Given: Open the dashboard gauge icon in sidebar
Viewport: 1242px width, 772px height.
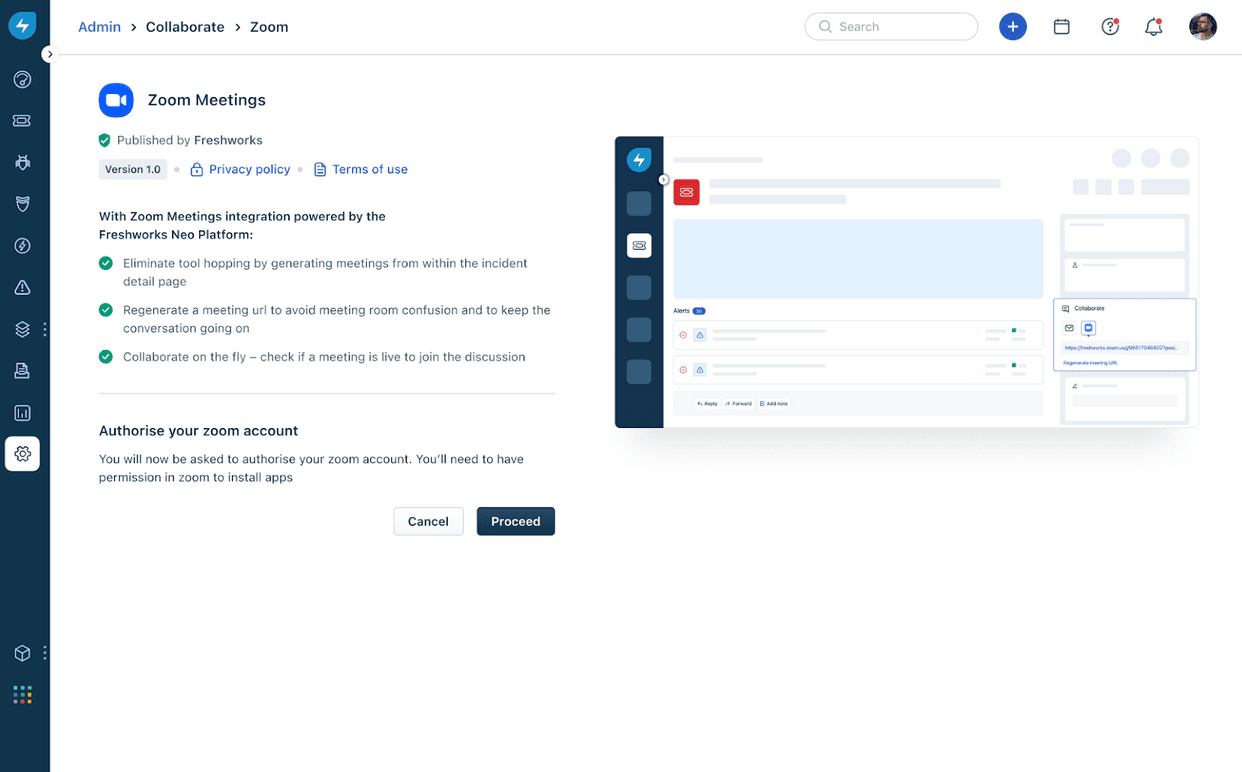Looking at the screenshot, I should pos(22,80).
